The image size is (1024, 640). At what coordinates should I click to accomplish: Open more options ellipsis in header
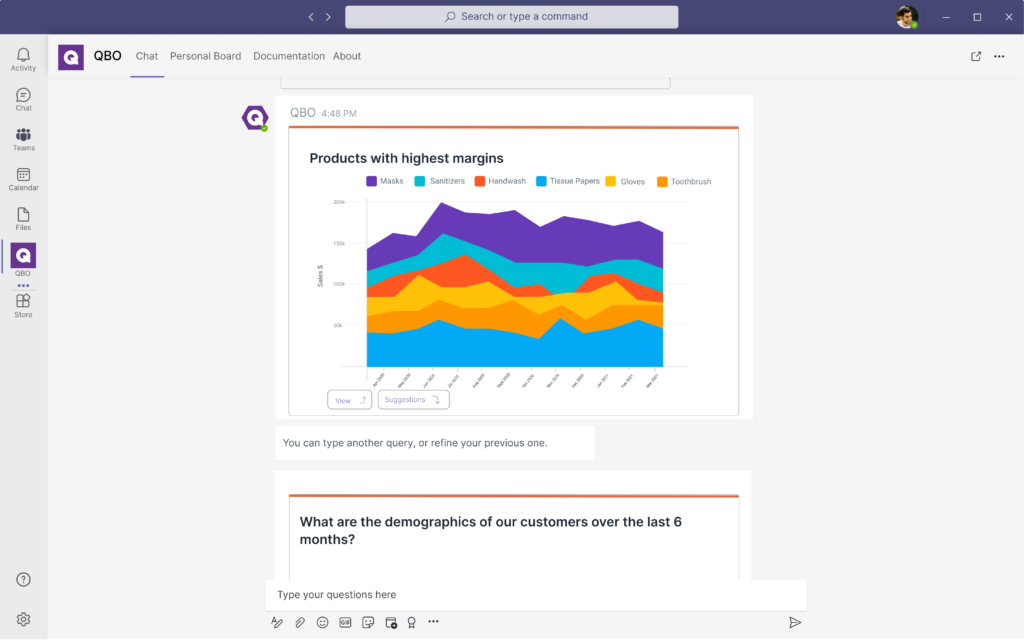pos(999,56)
